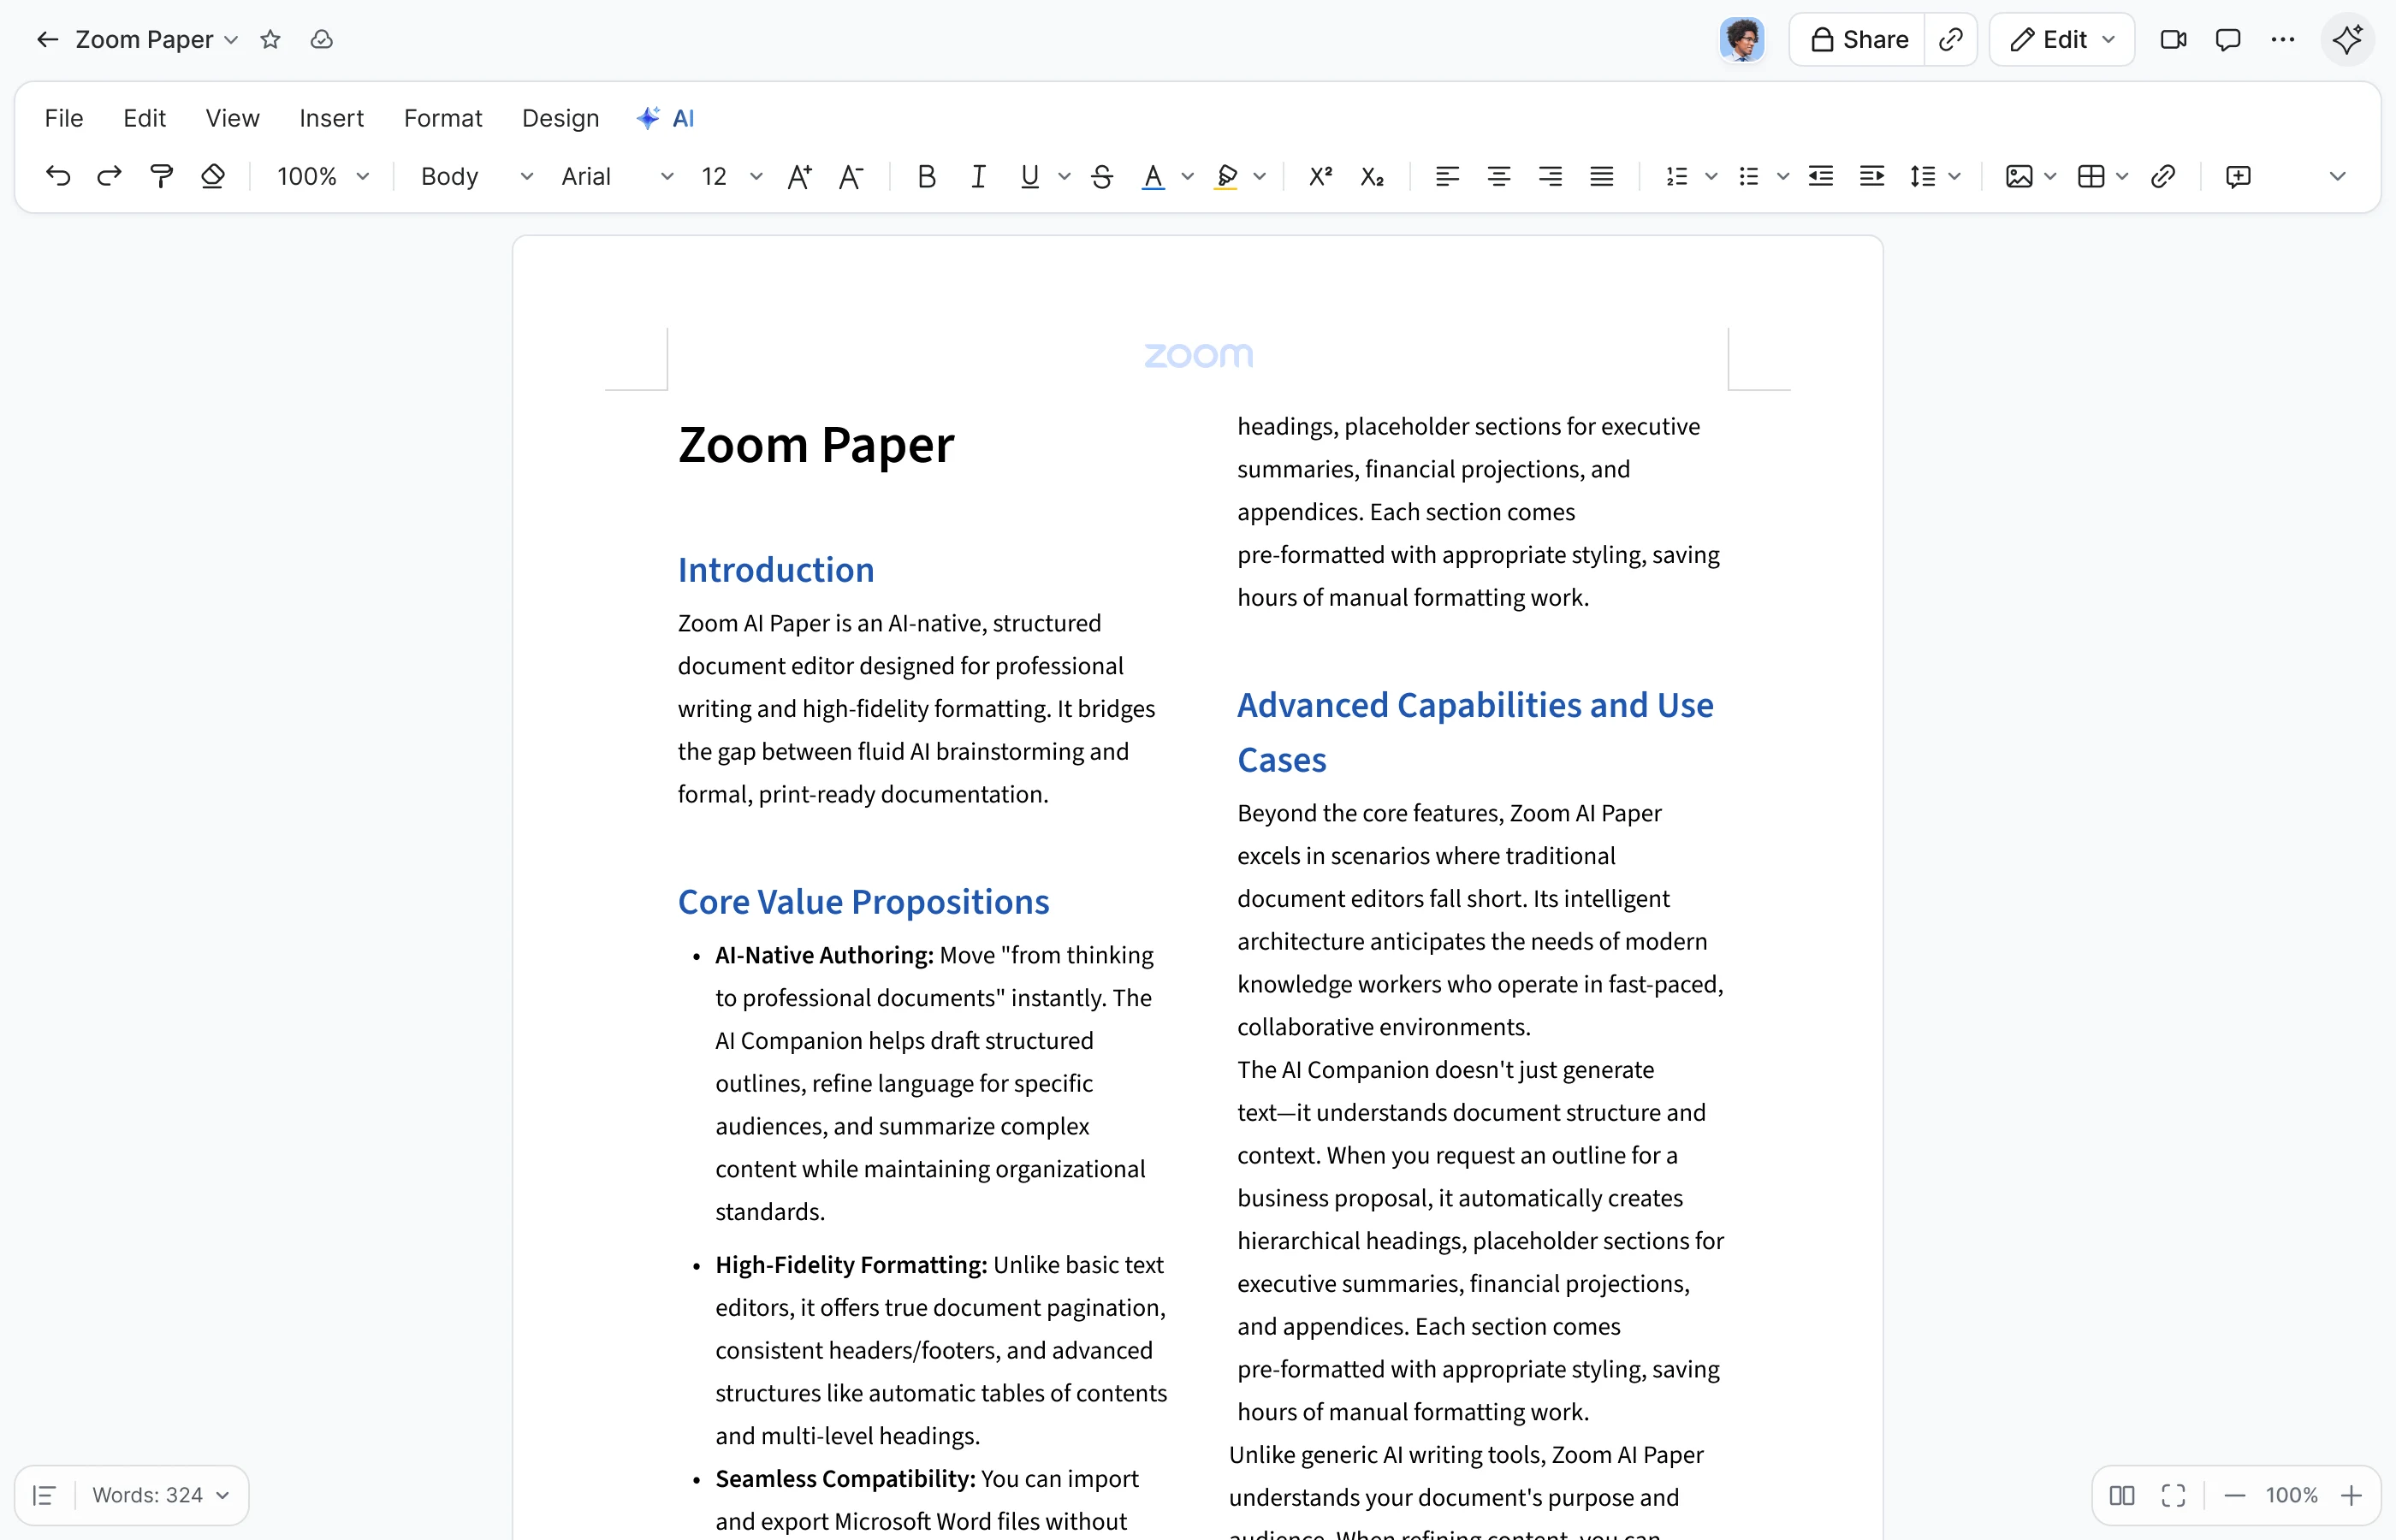Open line spacing options

1935,176
